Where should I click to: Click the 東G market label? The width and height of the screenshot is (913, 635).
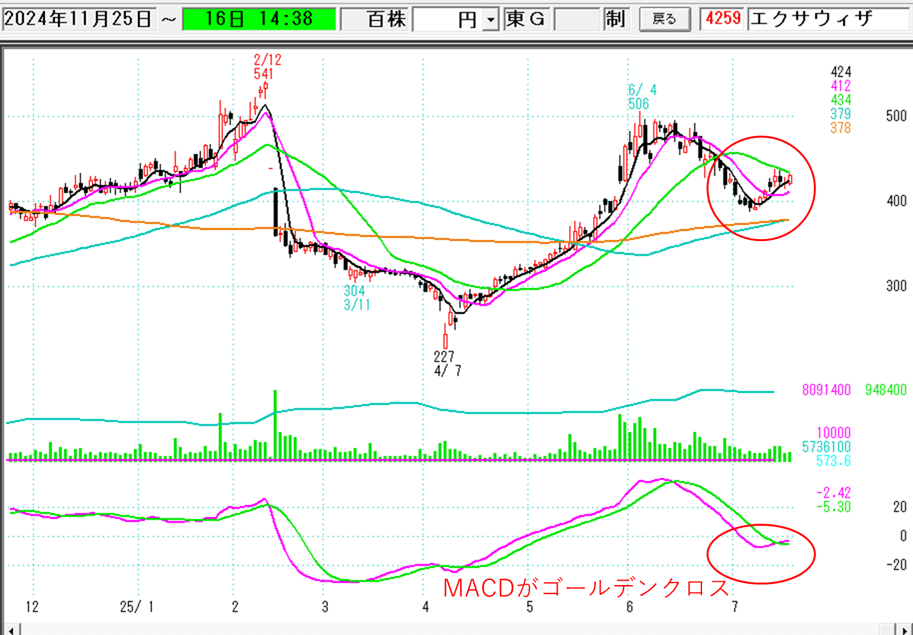(x=525, y=19)
